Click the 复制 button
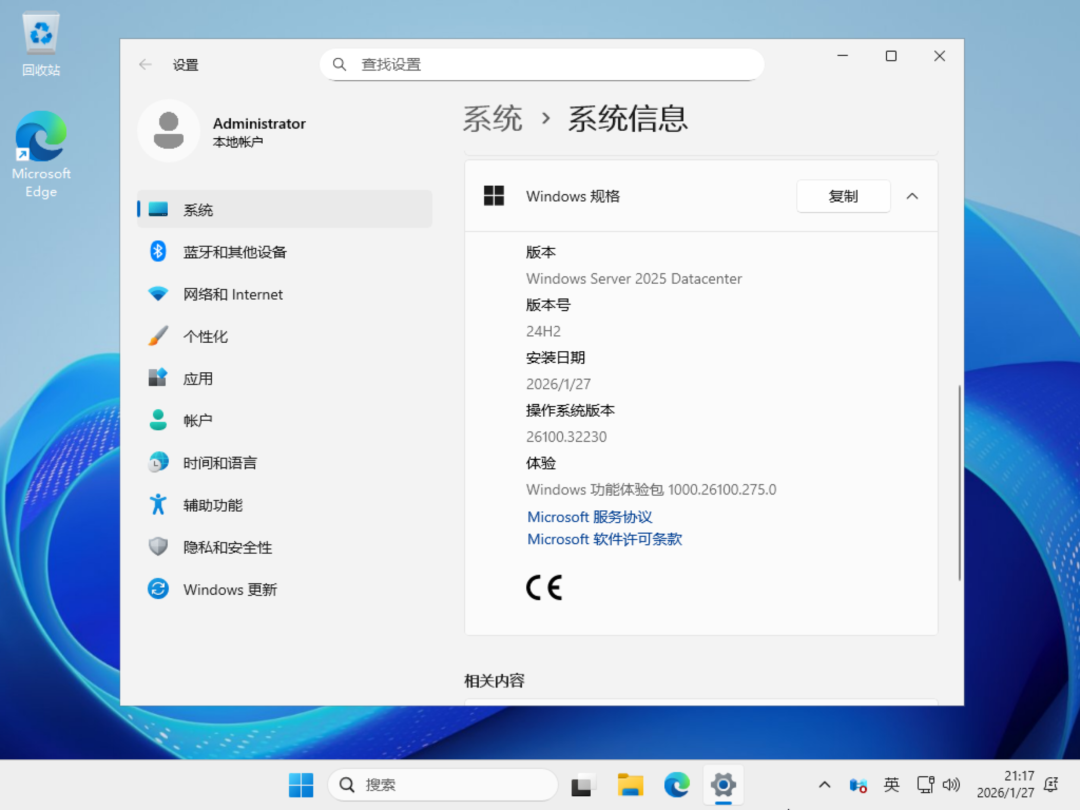 [843, 196]
